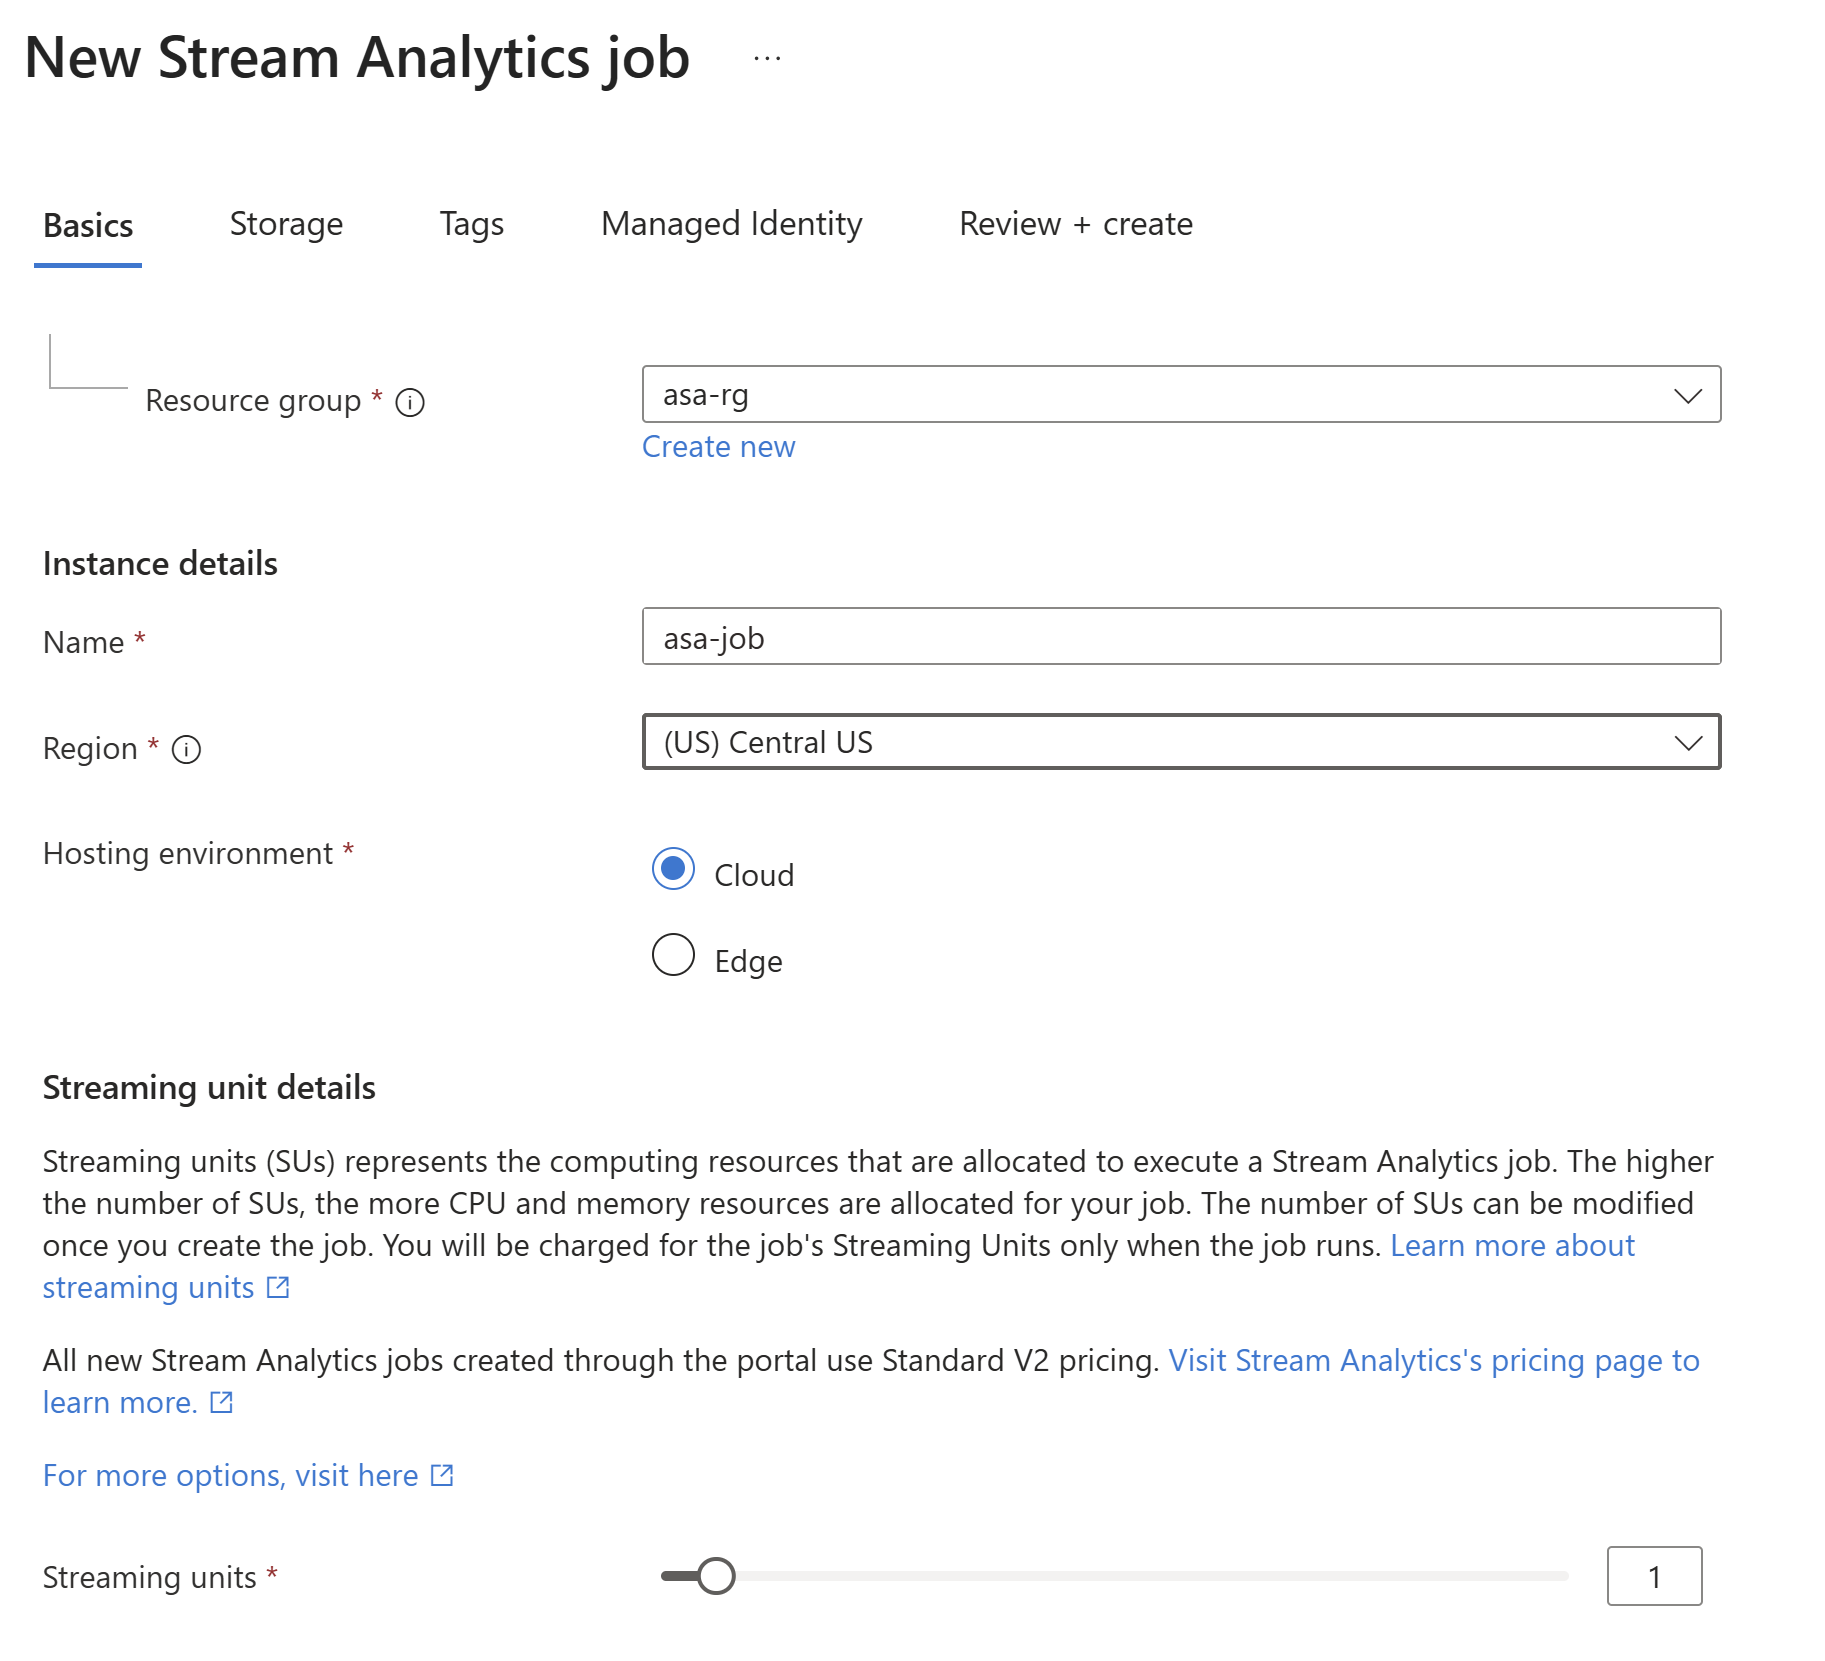Image resolution: width=1825 pixels, height=1661 pixels.
Task: Click the Name input field
Action: tap(1180, 637)
